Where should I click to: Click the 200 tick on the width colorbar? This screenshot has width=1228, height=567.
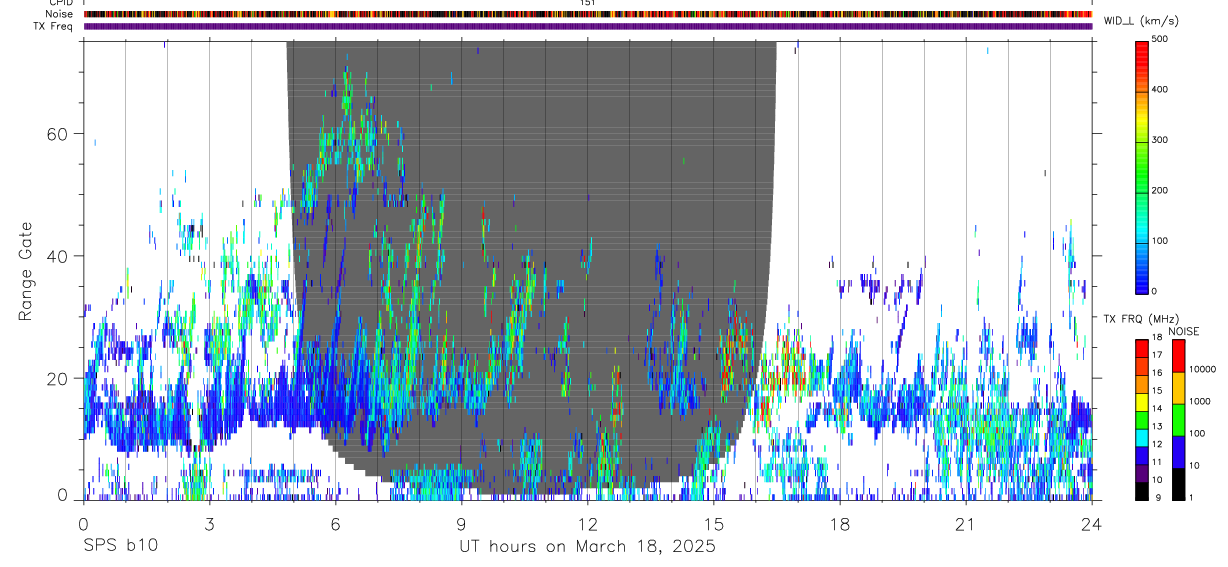[x=1160, y=190]
